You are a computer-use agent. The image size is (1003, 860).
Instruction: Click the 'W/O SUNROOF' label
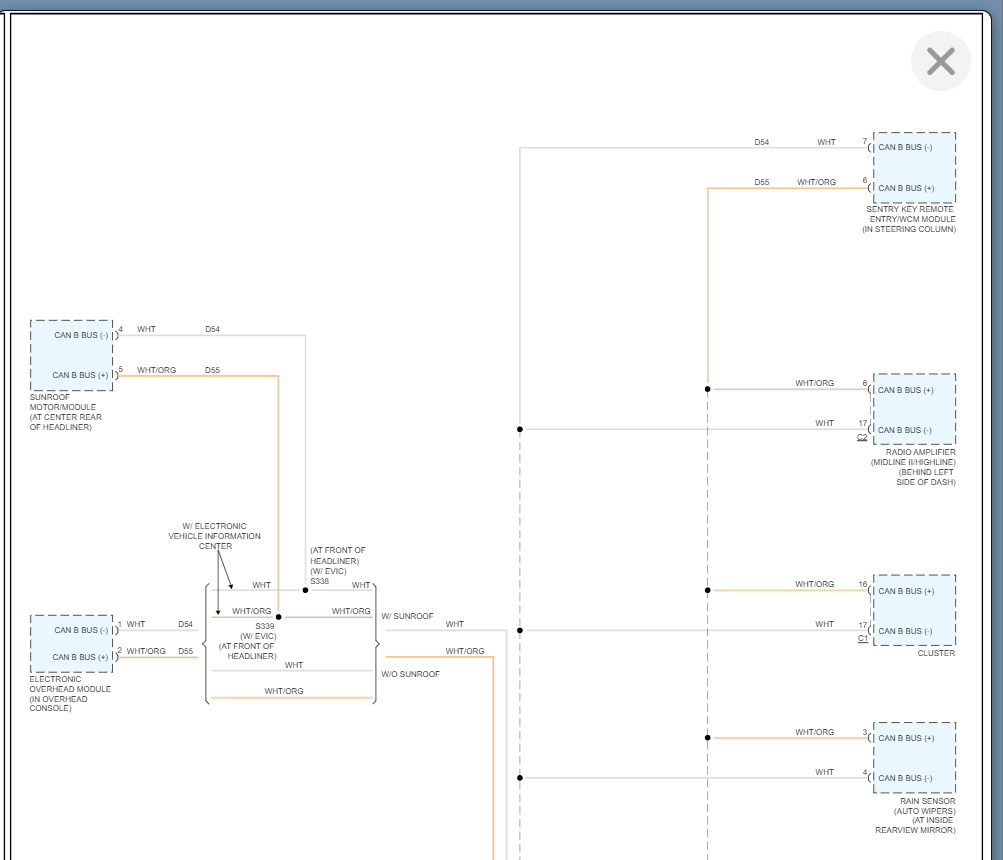410,674
